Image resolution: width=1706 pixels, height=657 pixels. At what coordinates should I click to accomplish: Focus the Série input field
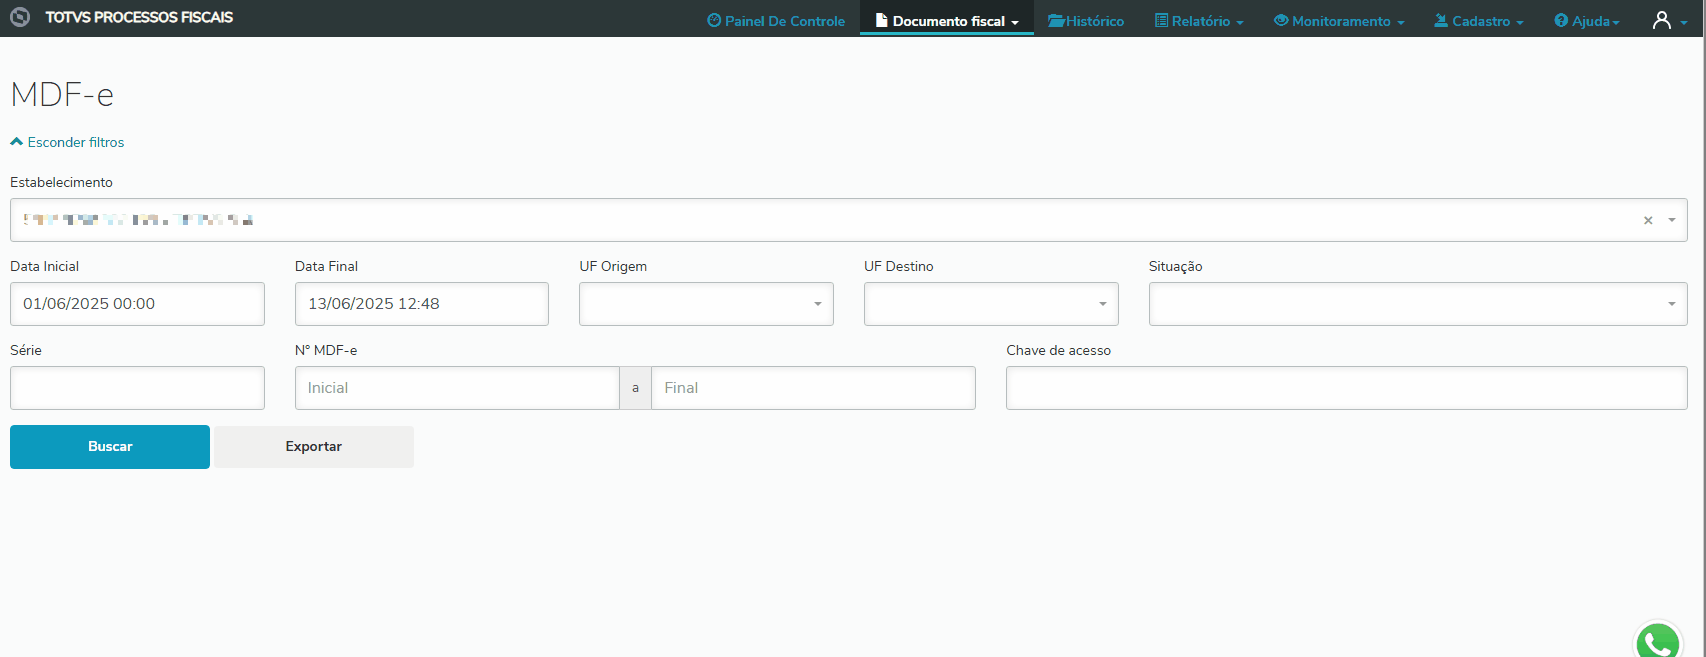137,388
